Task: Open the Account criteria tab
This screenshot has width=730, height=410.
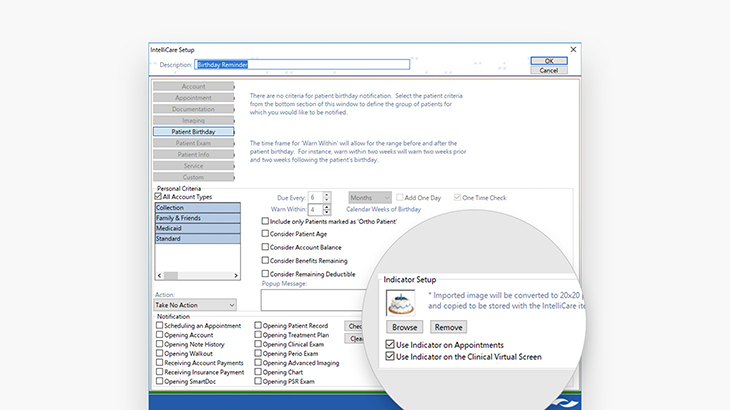Action: click(x=193, y=86)
